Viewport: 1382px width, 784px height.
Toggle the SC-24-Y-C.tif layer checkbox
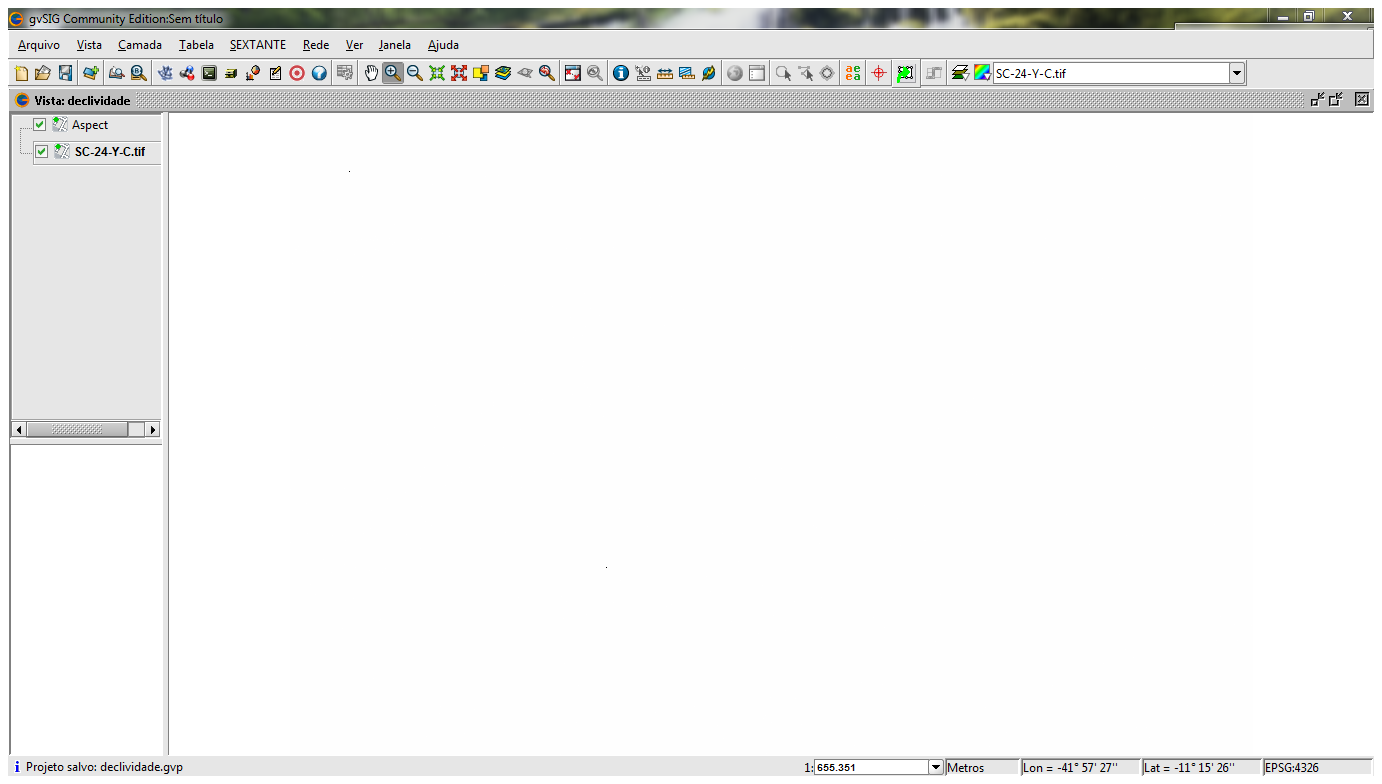tap(42, 152)
